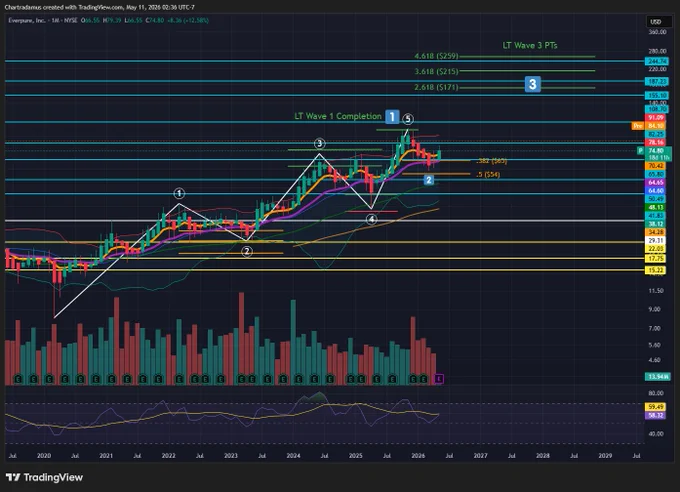Viewport: 680px width, 492px height.
Task: Select the LT Wave 3 PTs text
Action: [530, 45]
